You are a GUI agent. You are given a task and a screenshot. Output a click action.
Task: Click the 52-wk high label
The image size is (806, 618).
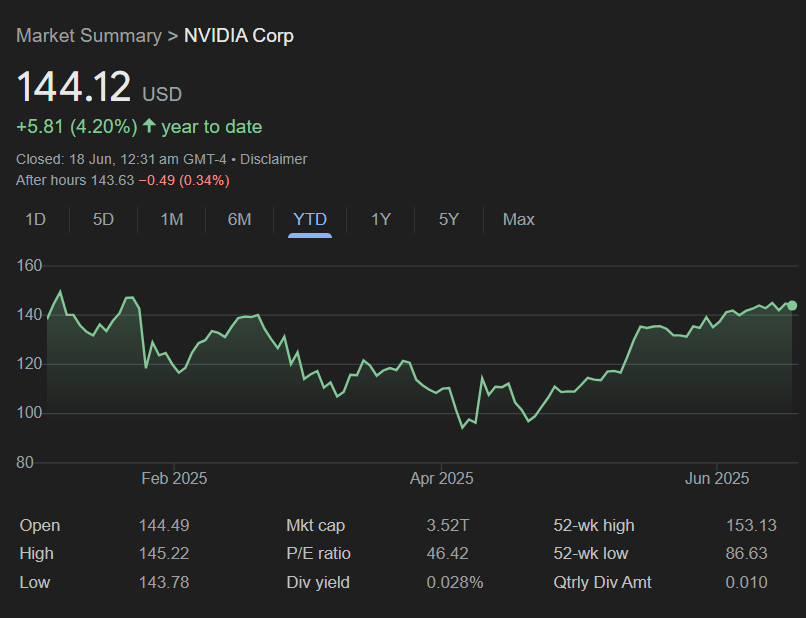594,525
